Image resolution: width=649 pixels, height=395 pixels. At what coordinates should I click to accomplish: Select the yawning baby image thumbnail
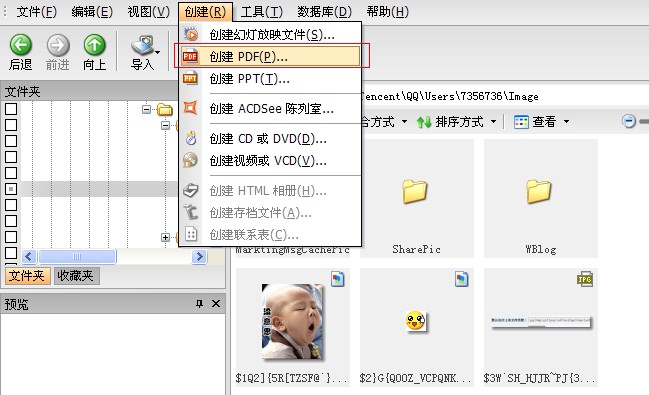[293, 321]
